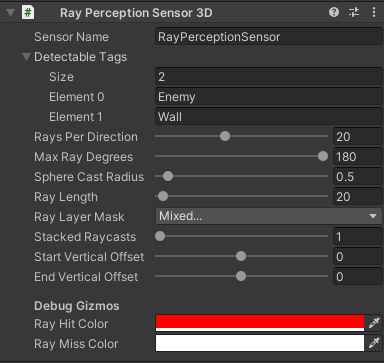This screenshot has width=384, height=363.
Task: Click the Rays Per Direction label
Action: click(86, 137)
